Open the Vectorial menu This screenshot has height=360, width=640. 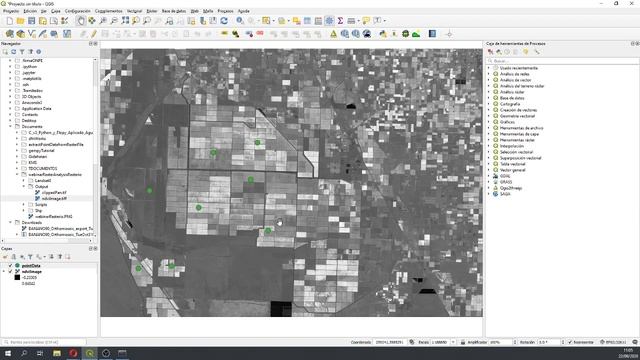[134, 11]
